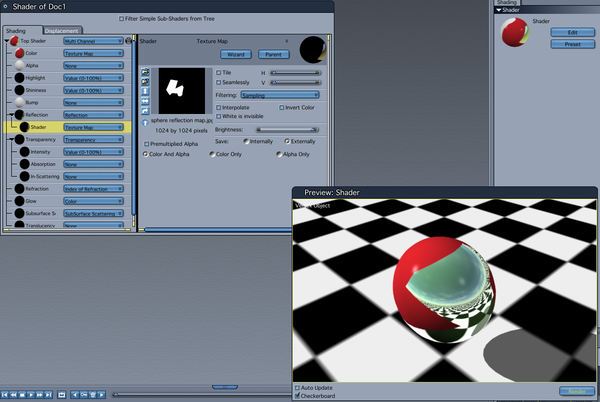This screenshot has height=402, width=600.
Task: Adjust the V tiling slider
Action: 295,83
